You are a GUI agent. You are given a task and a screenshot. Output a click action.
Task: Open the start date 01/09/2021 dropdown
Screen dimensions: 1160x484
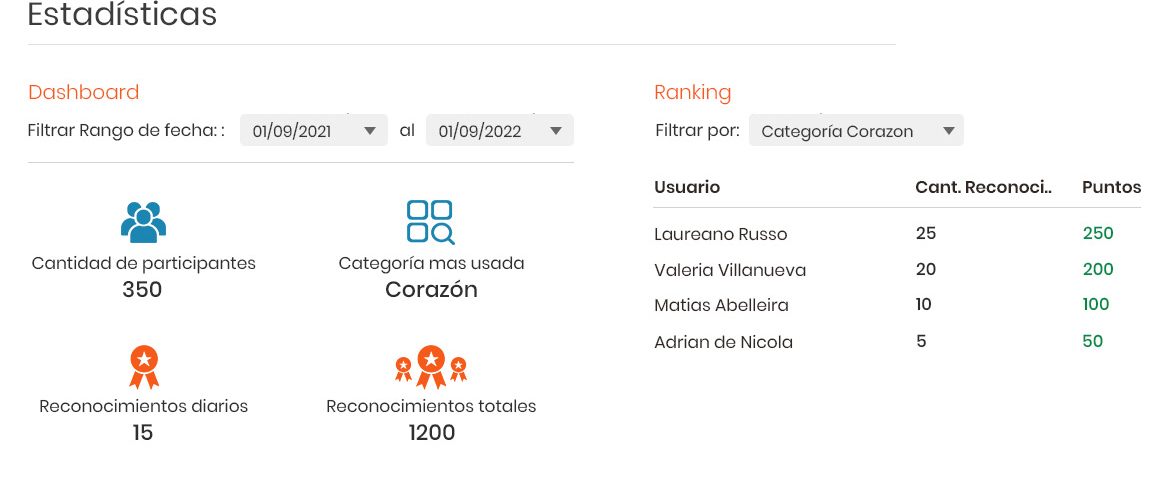[314, 131]
